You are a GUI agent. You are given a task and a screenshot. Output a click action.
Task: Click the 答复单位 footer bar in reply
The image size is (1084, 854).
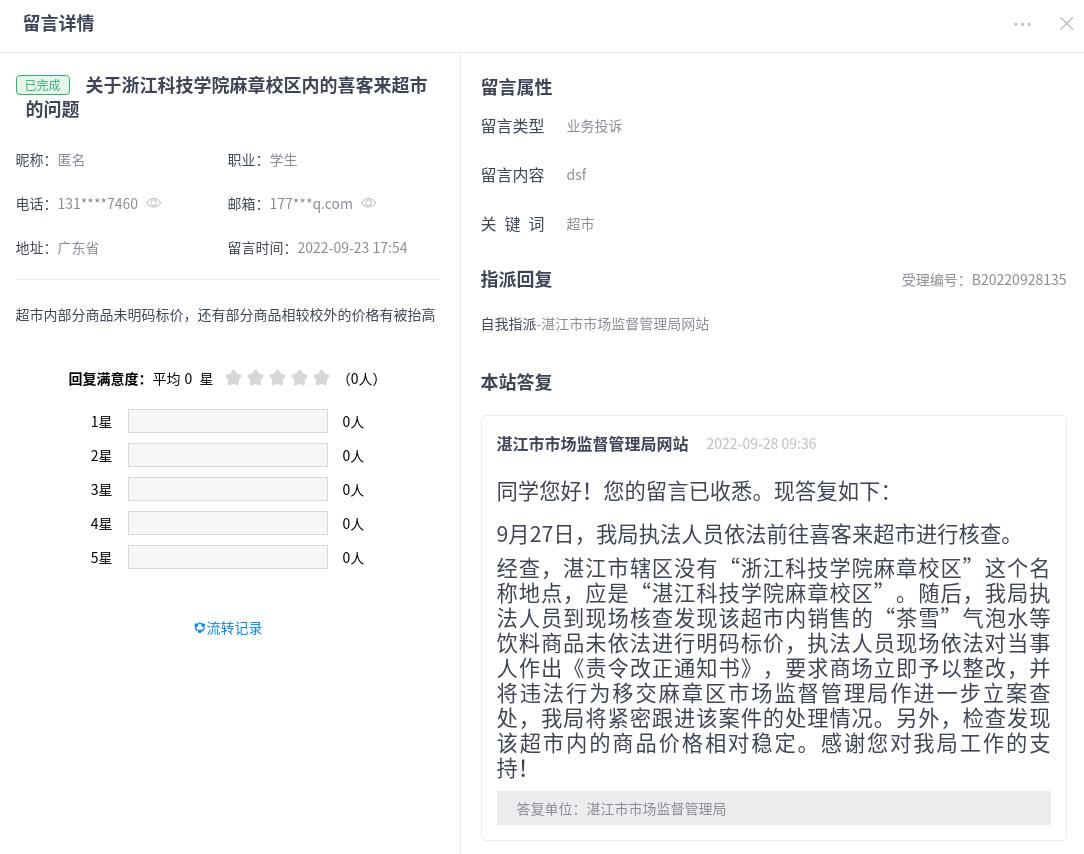[x=773, y=808]
